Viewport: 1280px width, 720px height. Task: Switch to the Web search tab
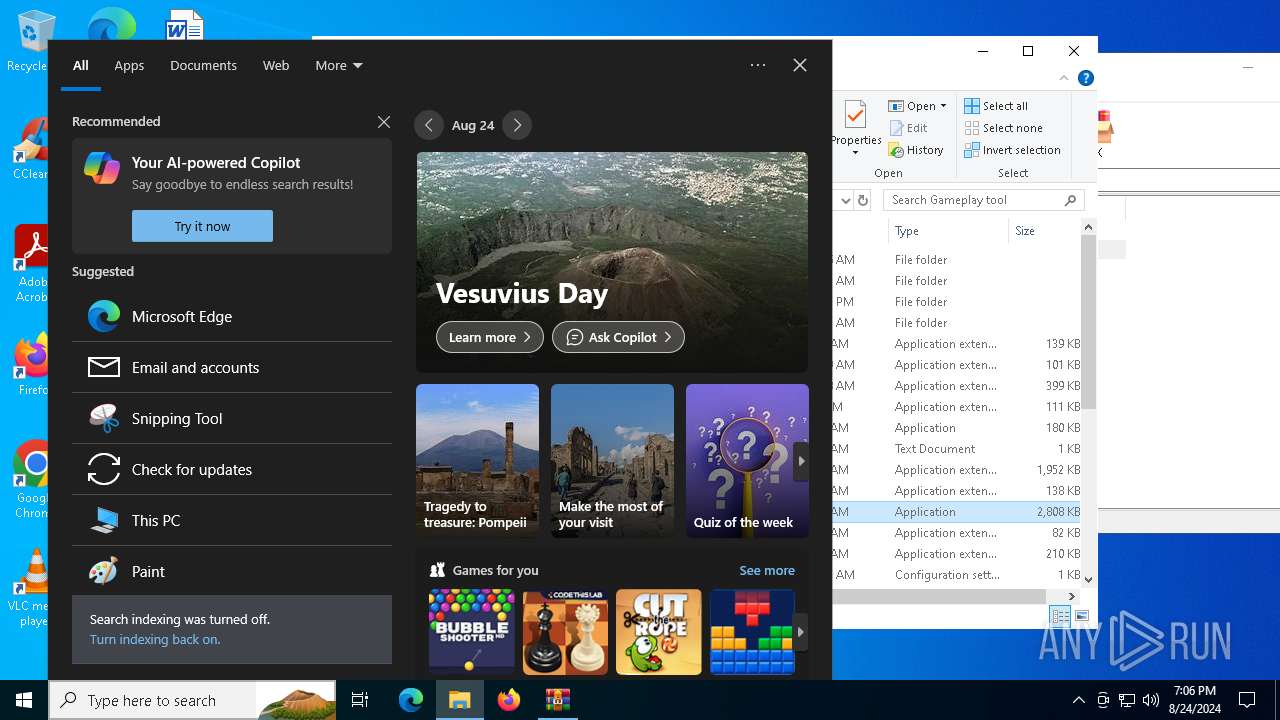click(x=276, y=65)
